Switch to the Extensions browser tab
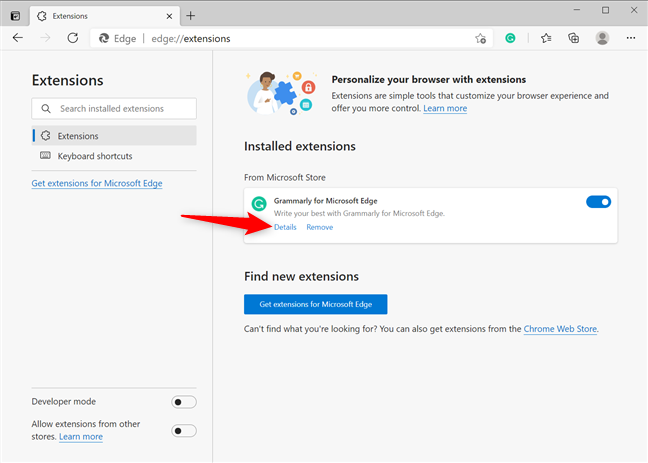This screenshot has width=648, height=463. [105, 16]
